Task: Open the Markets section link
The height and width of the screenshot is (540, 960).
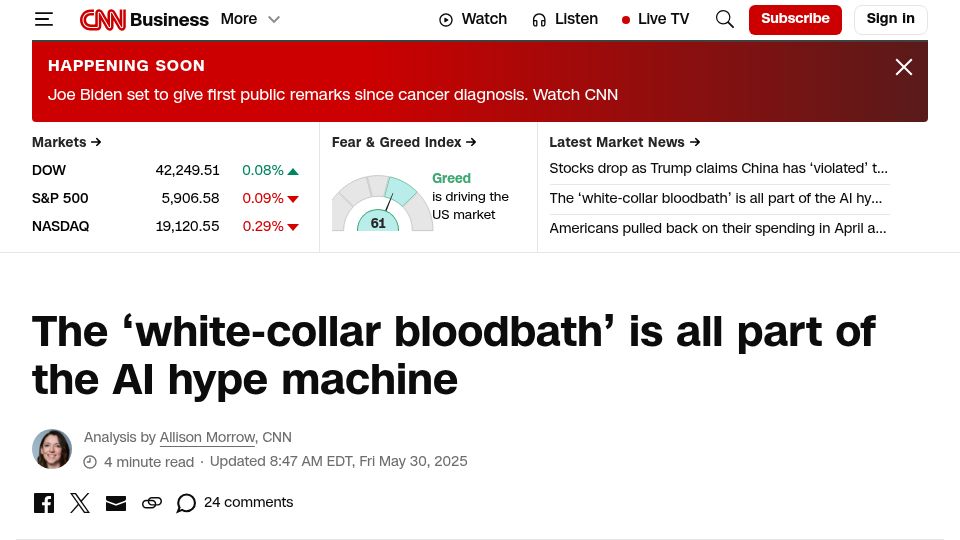Action: point(66,142)
